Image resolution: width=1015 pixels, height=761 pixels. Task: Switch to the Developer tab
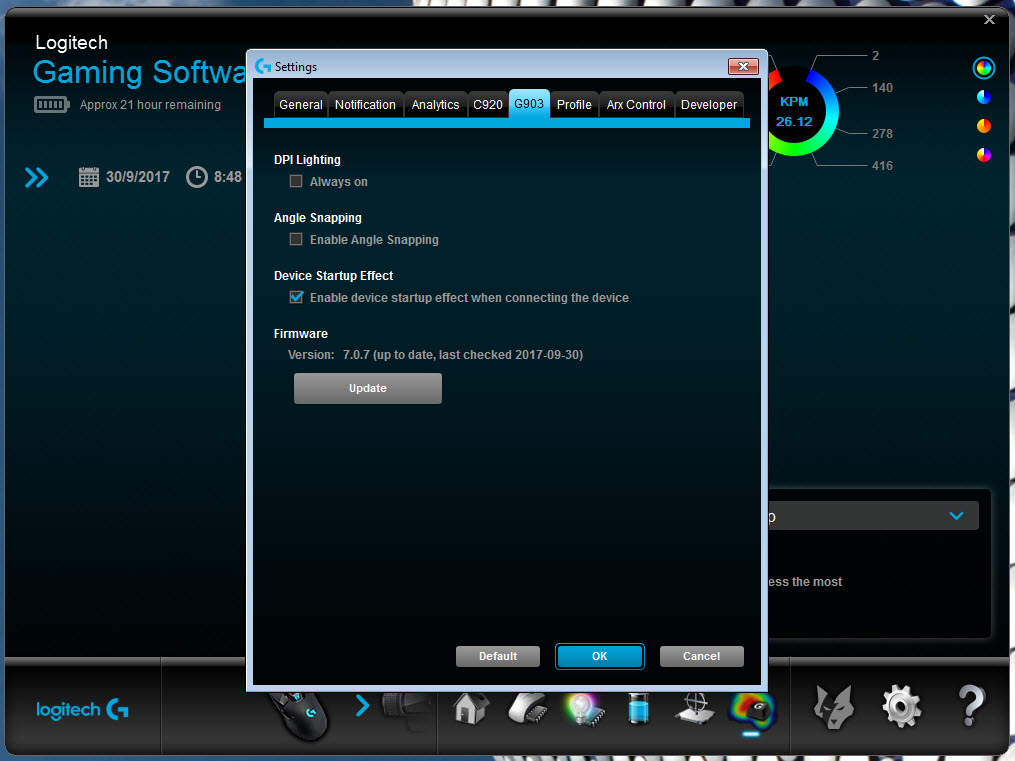[x=709, y=105]
